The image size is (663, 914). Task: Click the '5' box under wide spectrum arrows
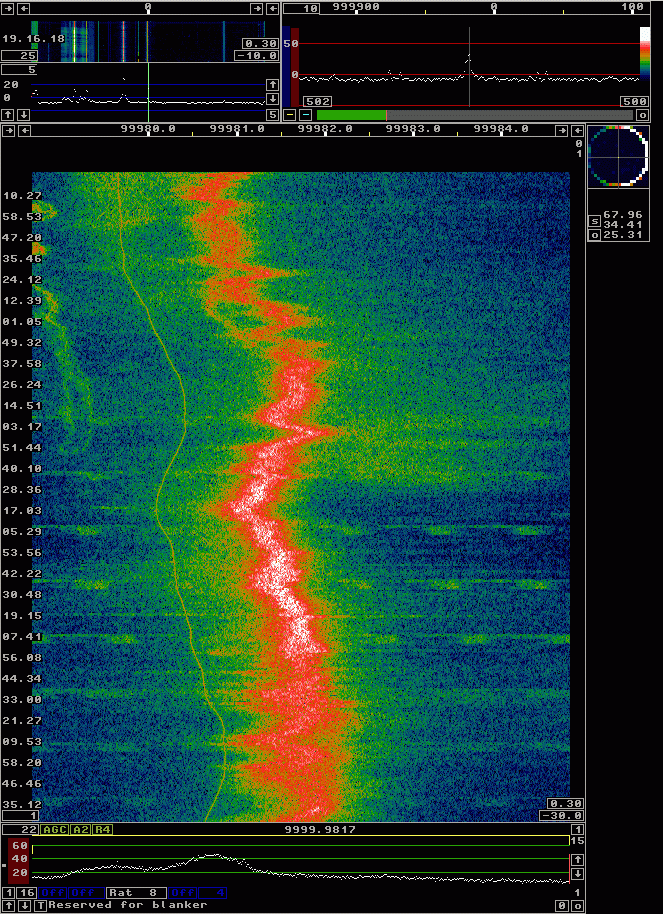pyautogui.click(x=272, y=114)
